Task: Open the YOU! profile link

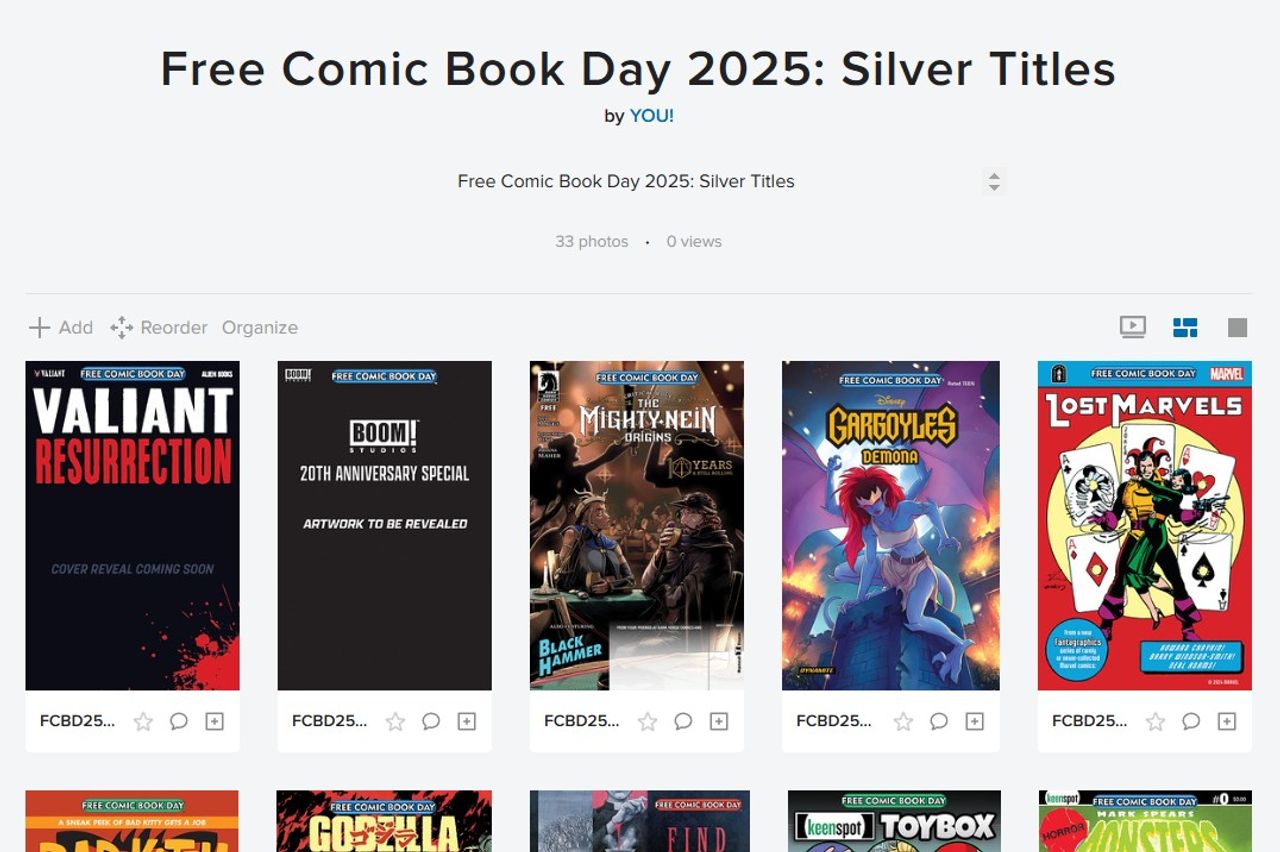Action: [x=652, y=116]
